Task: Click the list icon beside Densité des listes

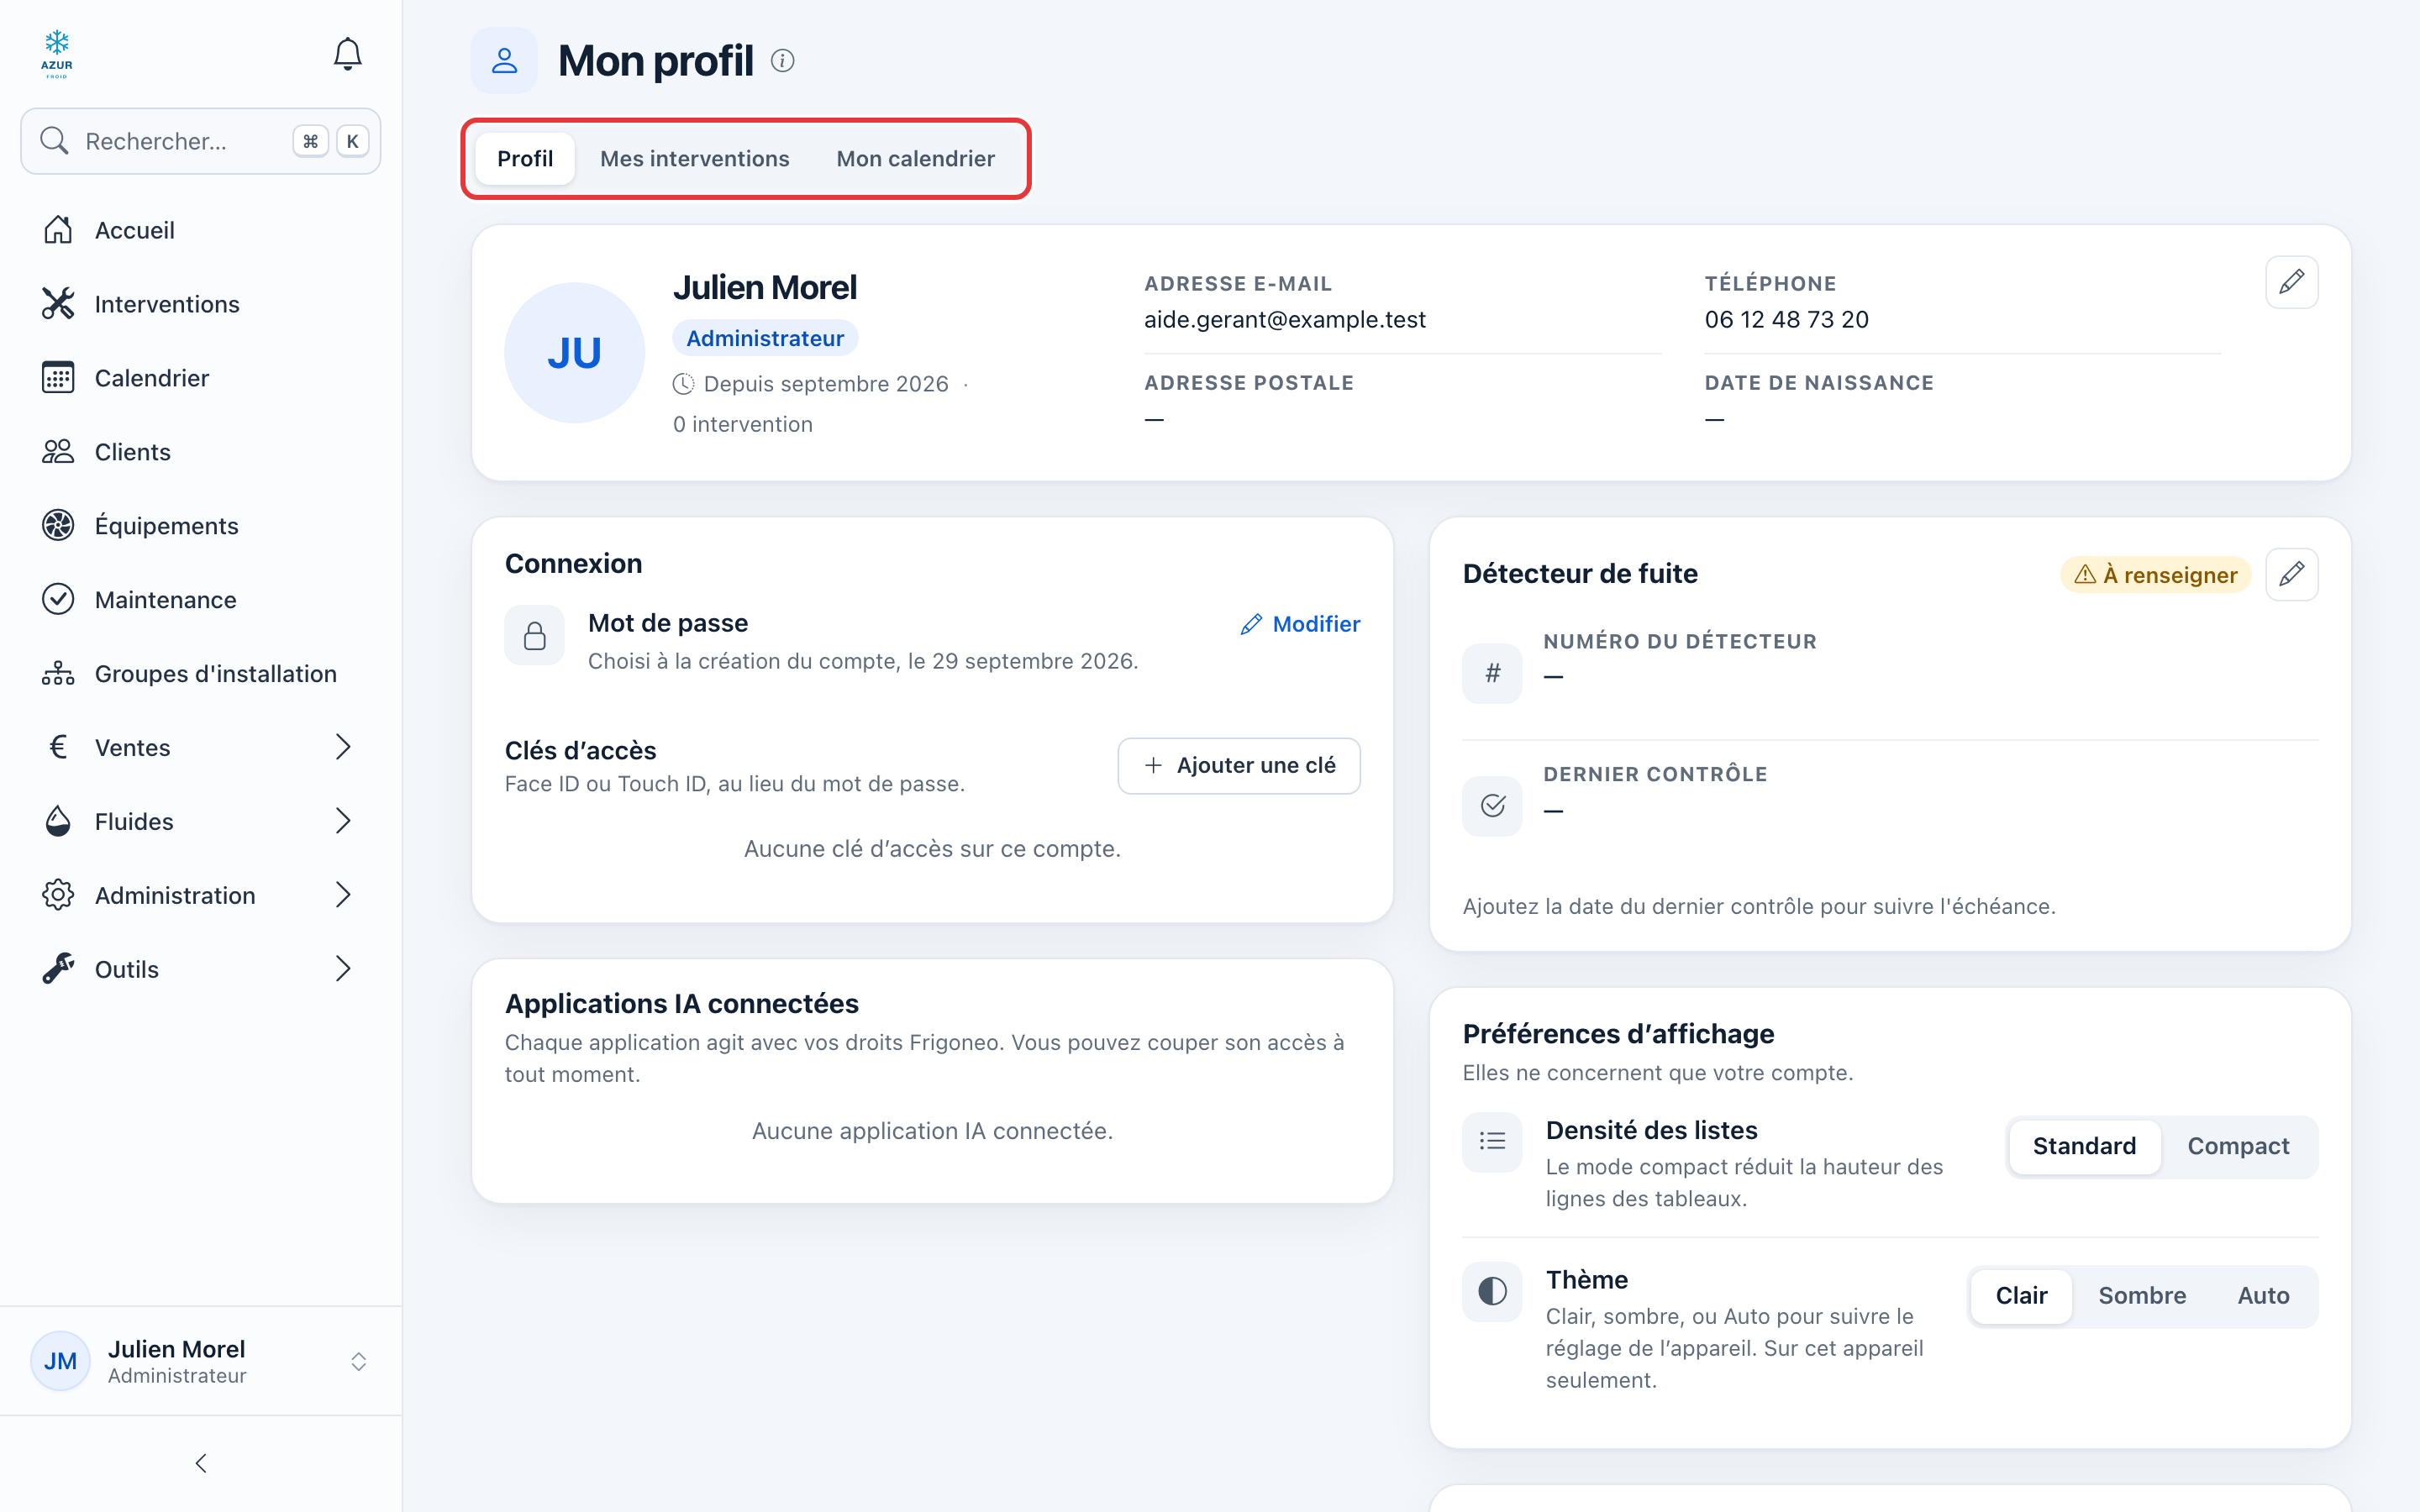Action: tap(1492, 1142)
